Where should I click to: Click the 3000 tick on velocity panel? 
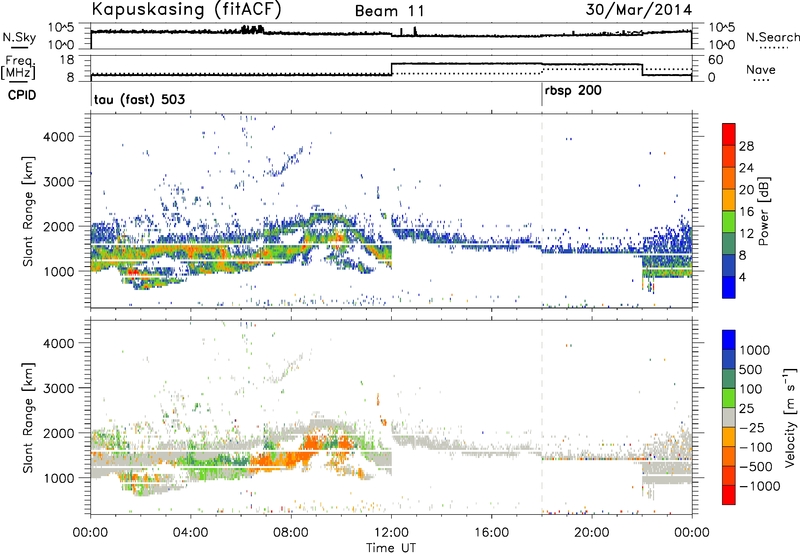coord(59,388)
